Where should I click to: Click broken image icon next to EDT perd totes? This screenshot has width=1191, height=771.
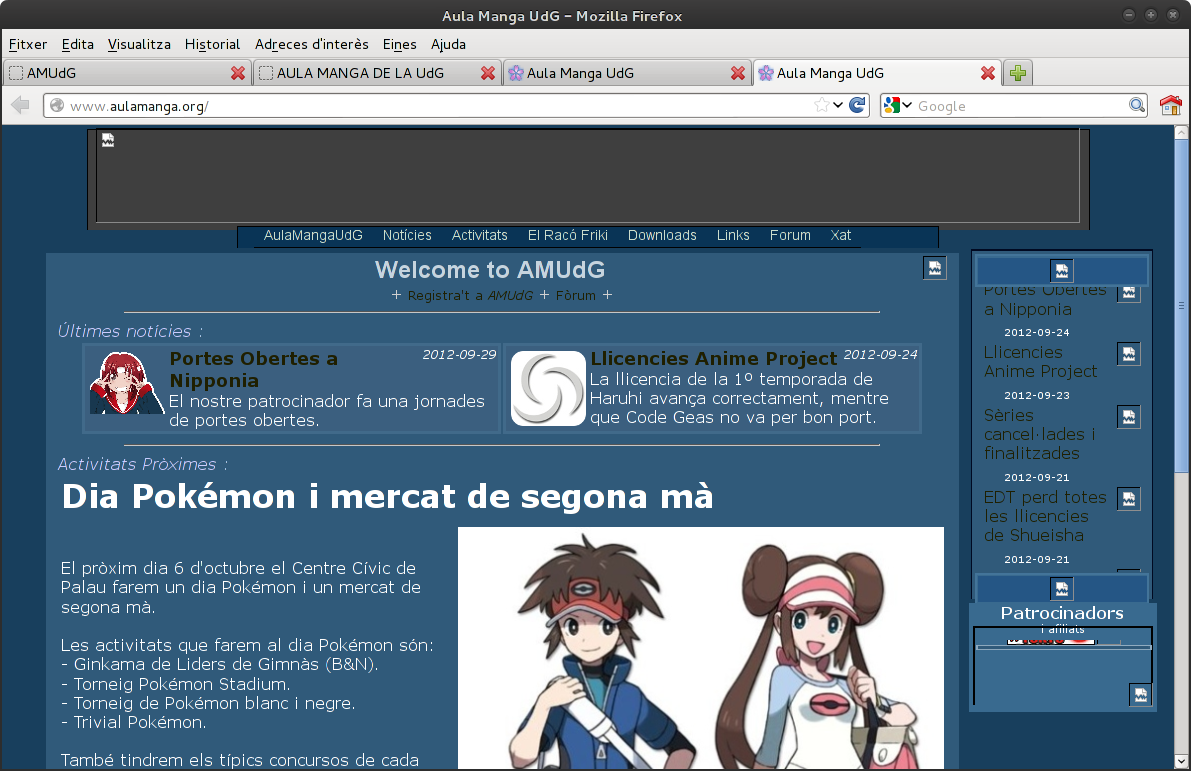(1129, 499)
